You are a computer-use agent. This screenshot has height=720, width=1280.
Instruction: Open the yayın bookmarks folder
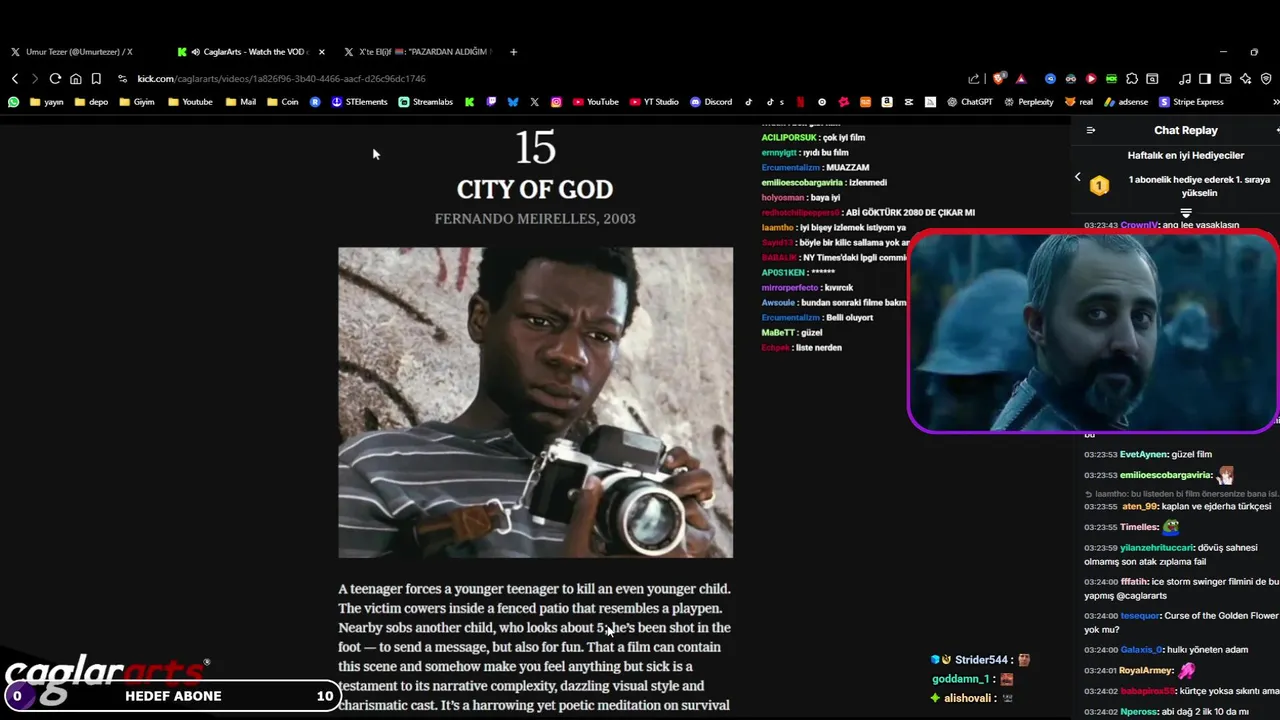47,102
